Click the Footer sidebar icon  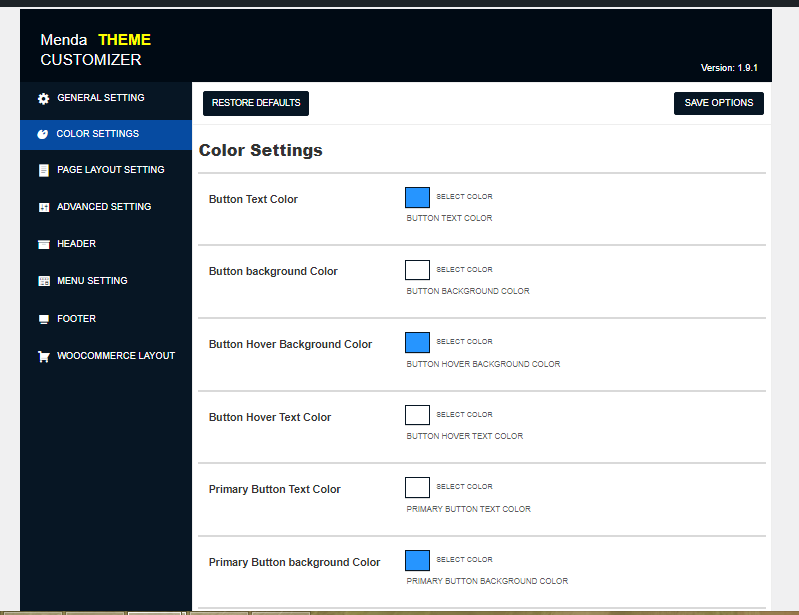pos(43,319)
